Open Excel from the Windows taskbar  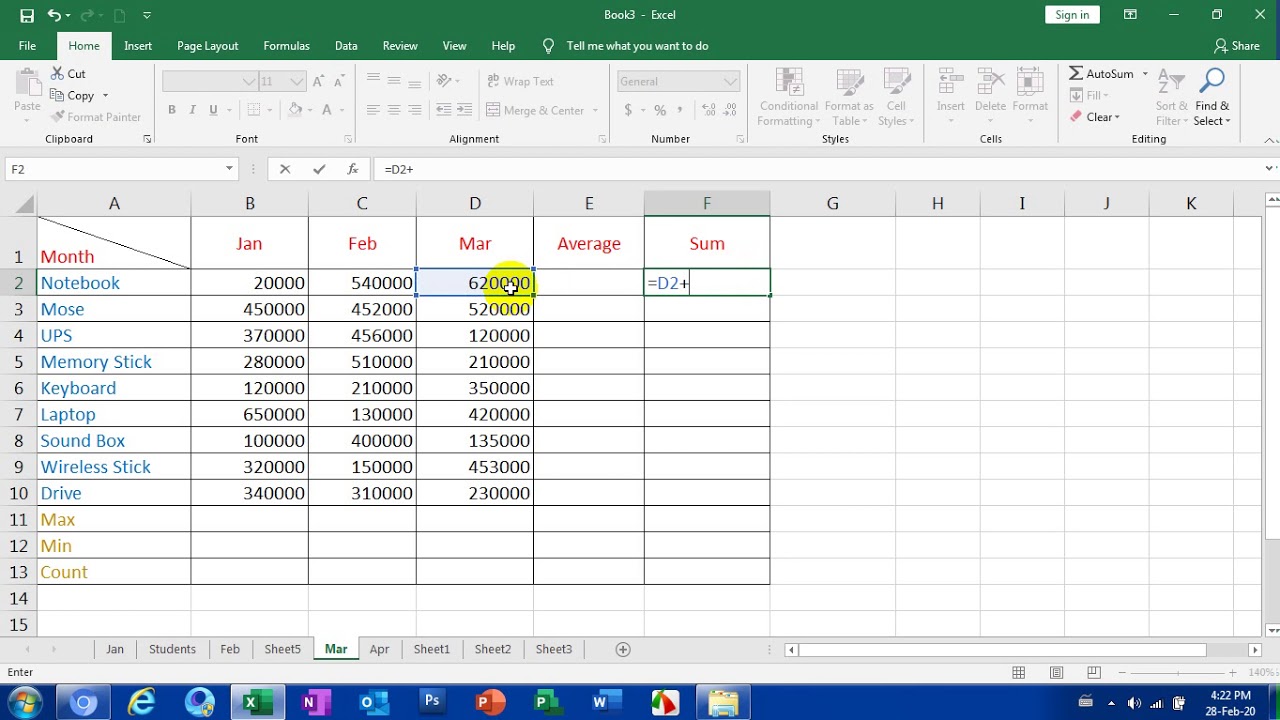coord(258,702)
